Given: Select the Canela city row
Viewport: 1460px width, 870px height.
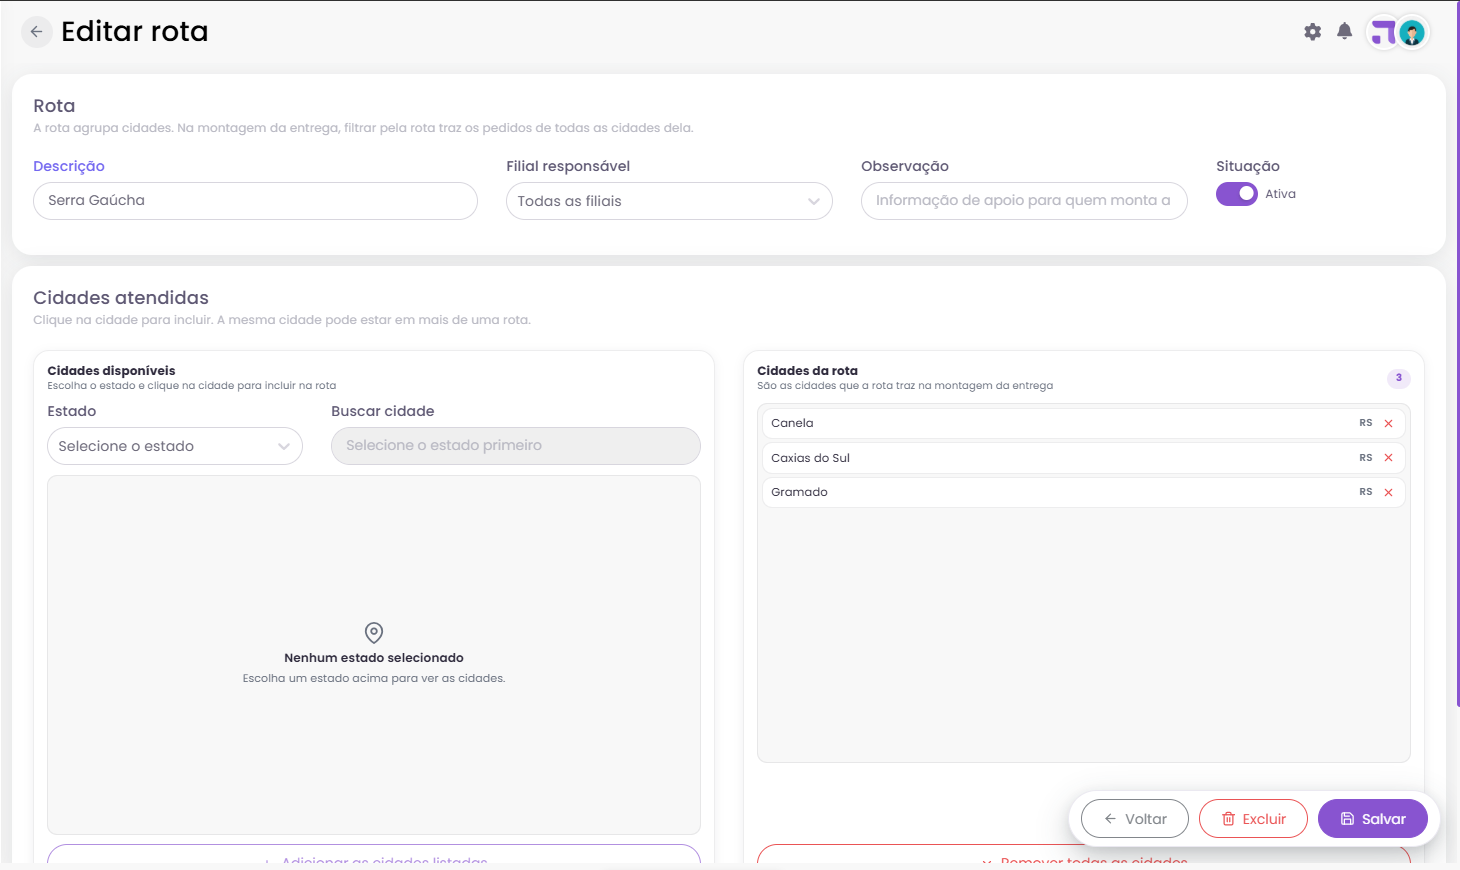Looking at the screenshot, I should pyautogui.click(x=1084, y=424).
